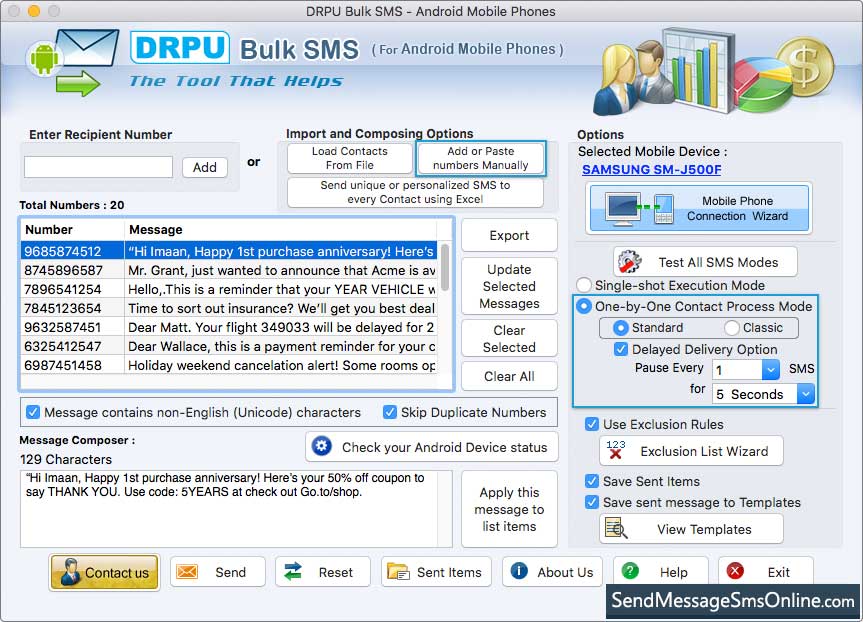Viewport: 863px width, 622px height.
Task: Click the green arrow icon under the envelope
Action: pos(78,84)
